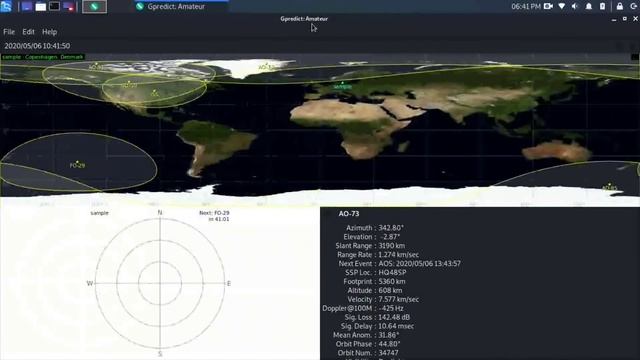Screen dimensions: 640x360
Task: Click the log out icon in the panel
Action: point(633,6)
